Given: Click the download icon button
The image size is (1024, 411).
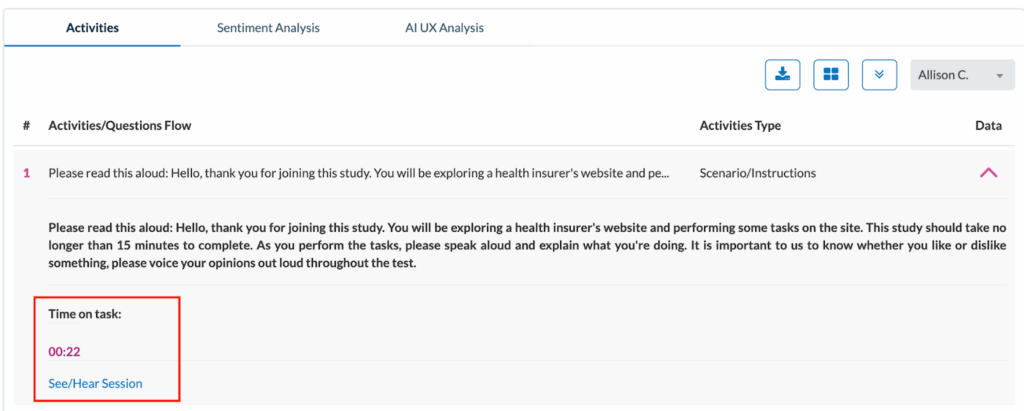Looking at the screenshot, I should click(x=783, y=75).
